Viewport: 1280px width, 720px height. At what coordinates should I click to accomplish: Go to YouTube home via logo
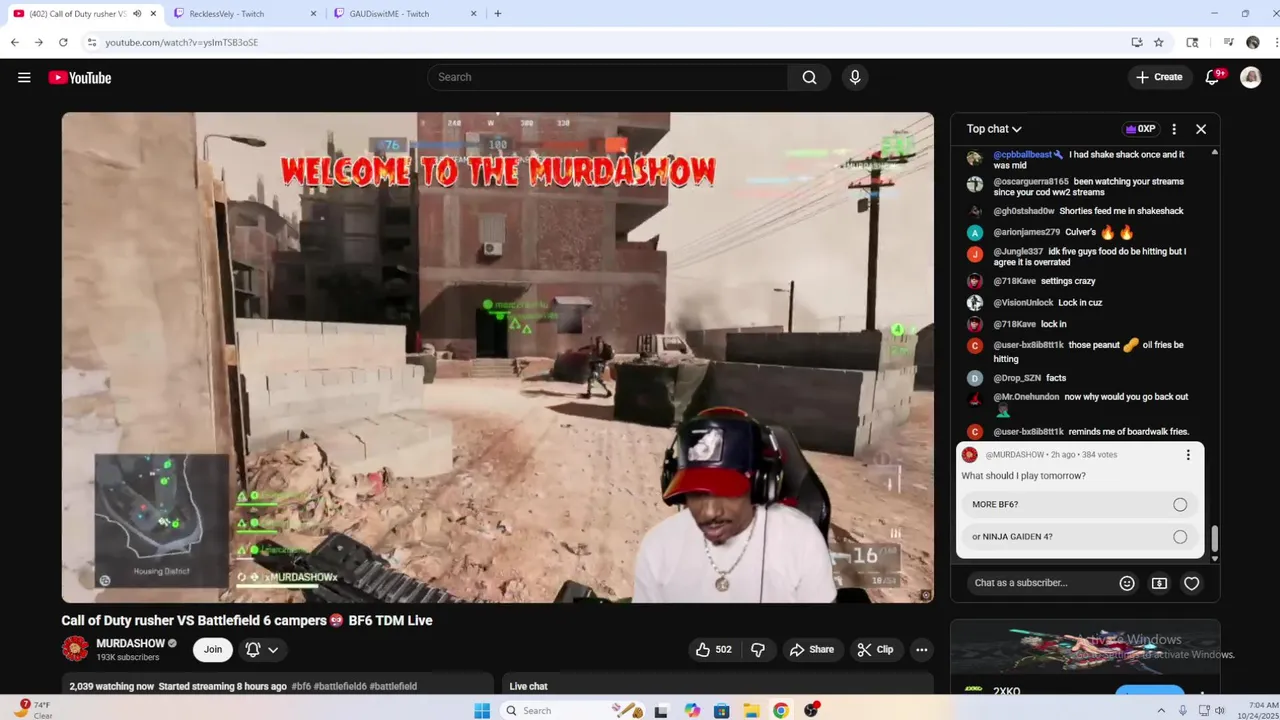[80, 78]
